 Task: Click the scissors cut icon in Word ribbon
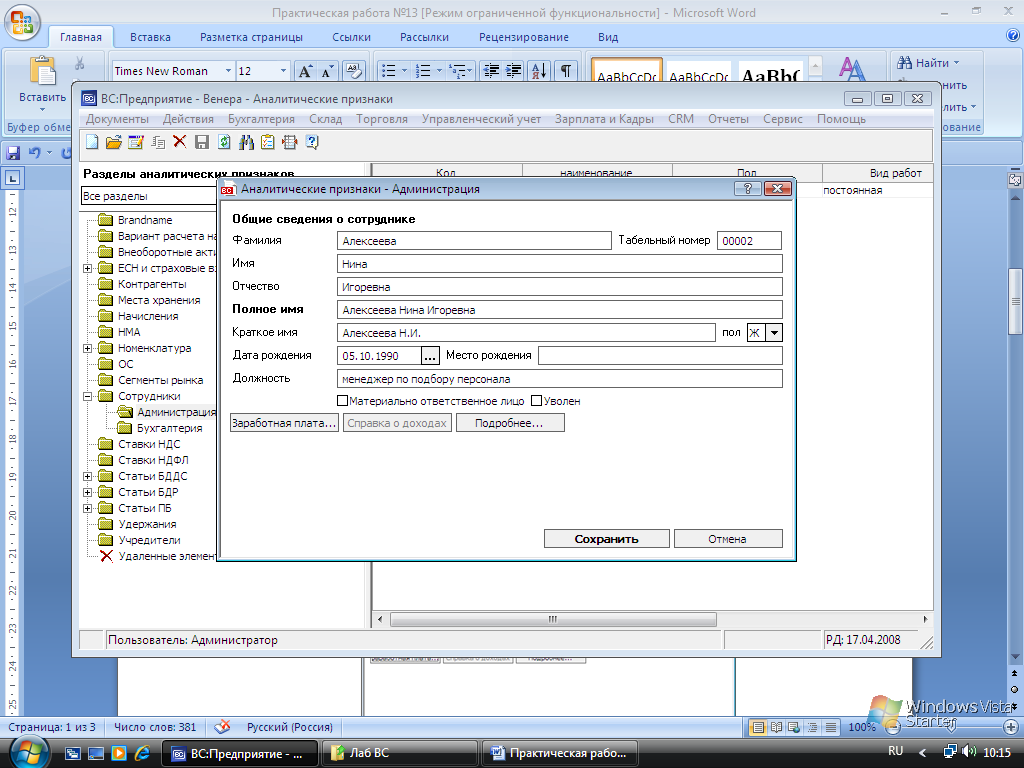[80, 63]
